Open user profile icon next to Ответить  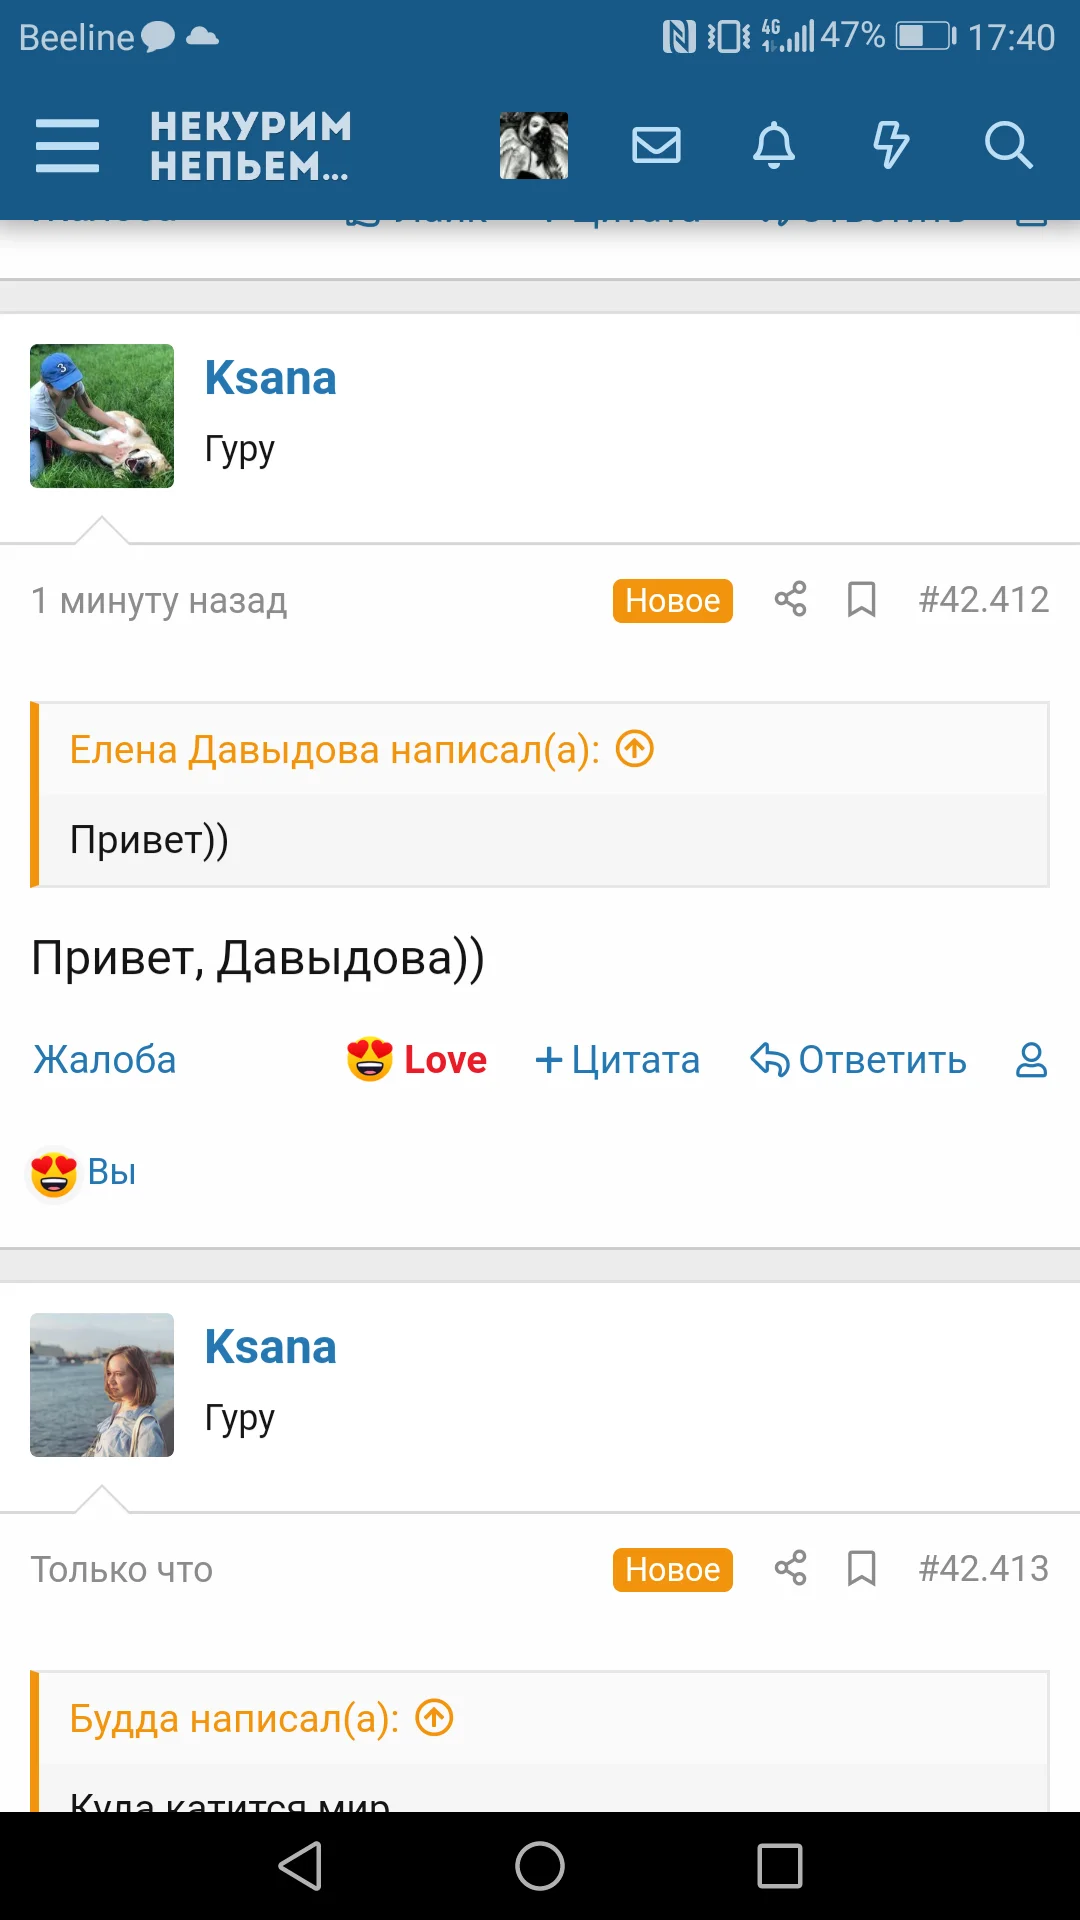pyautogui.click(x=1031, y=1060)
